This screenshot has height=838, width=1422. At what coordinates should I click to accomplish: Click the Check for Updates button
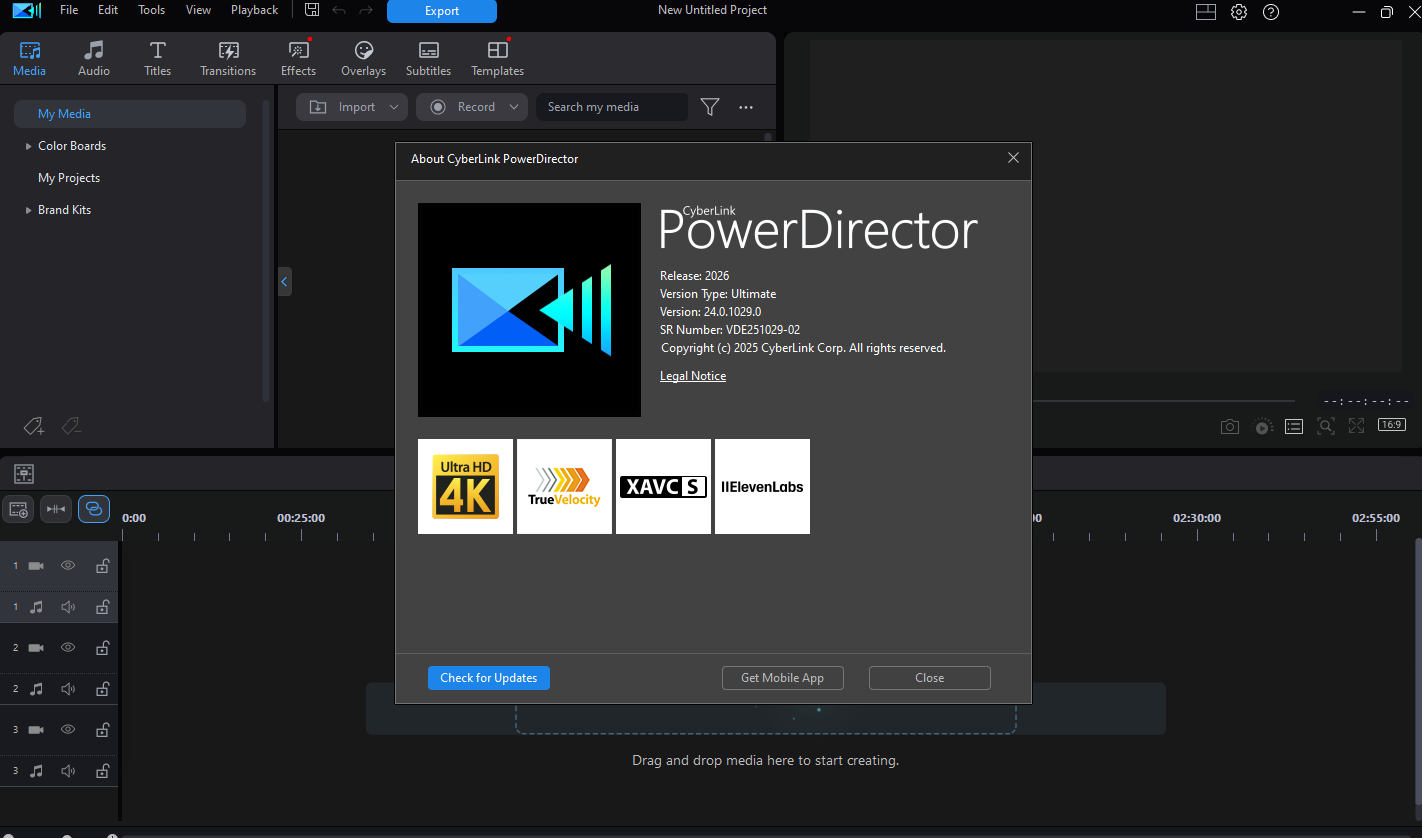click(x=489, y=678)
